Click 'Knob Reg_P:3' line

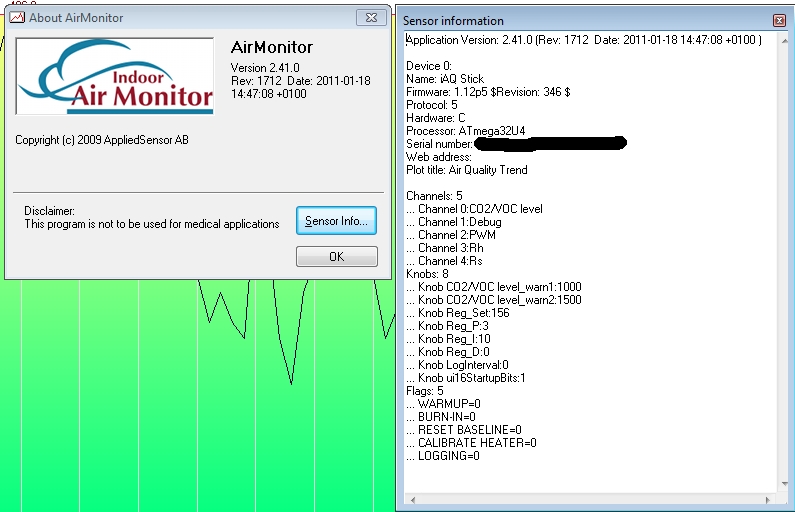447,326
